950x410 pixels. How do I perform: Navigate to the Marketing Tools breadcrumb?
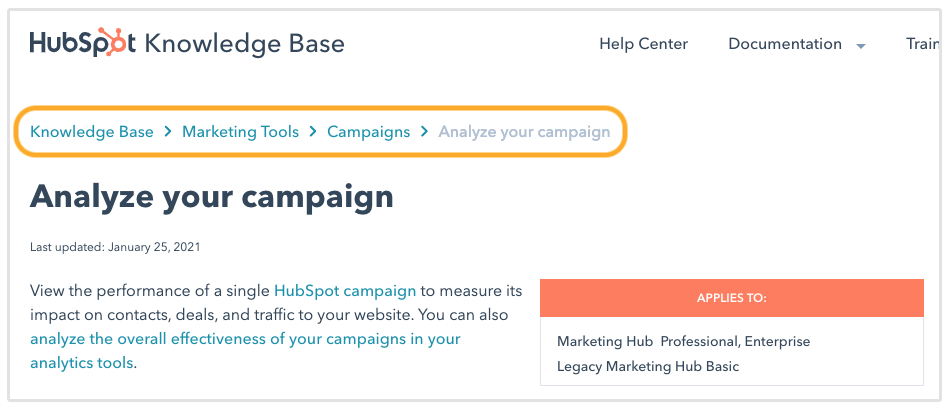pyautogui.click(x=240, y=132)
